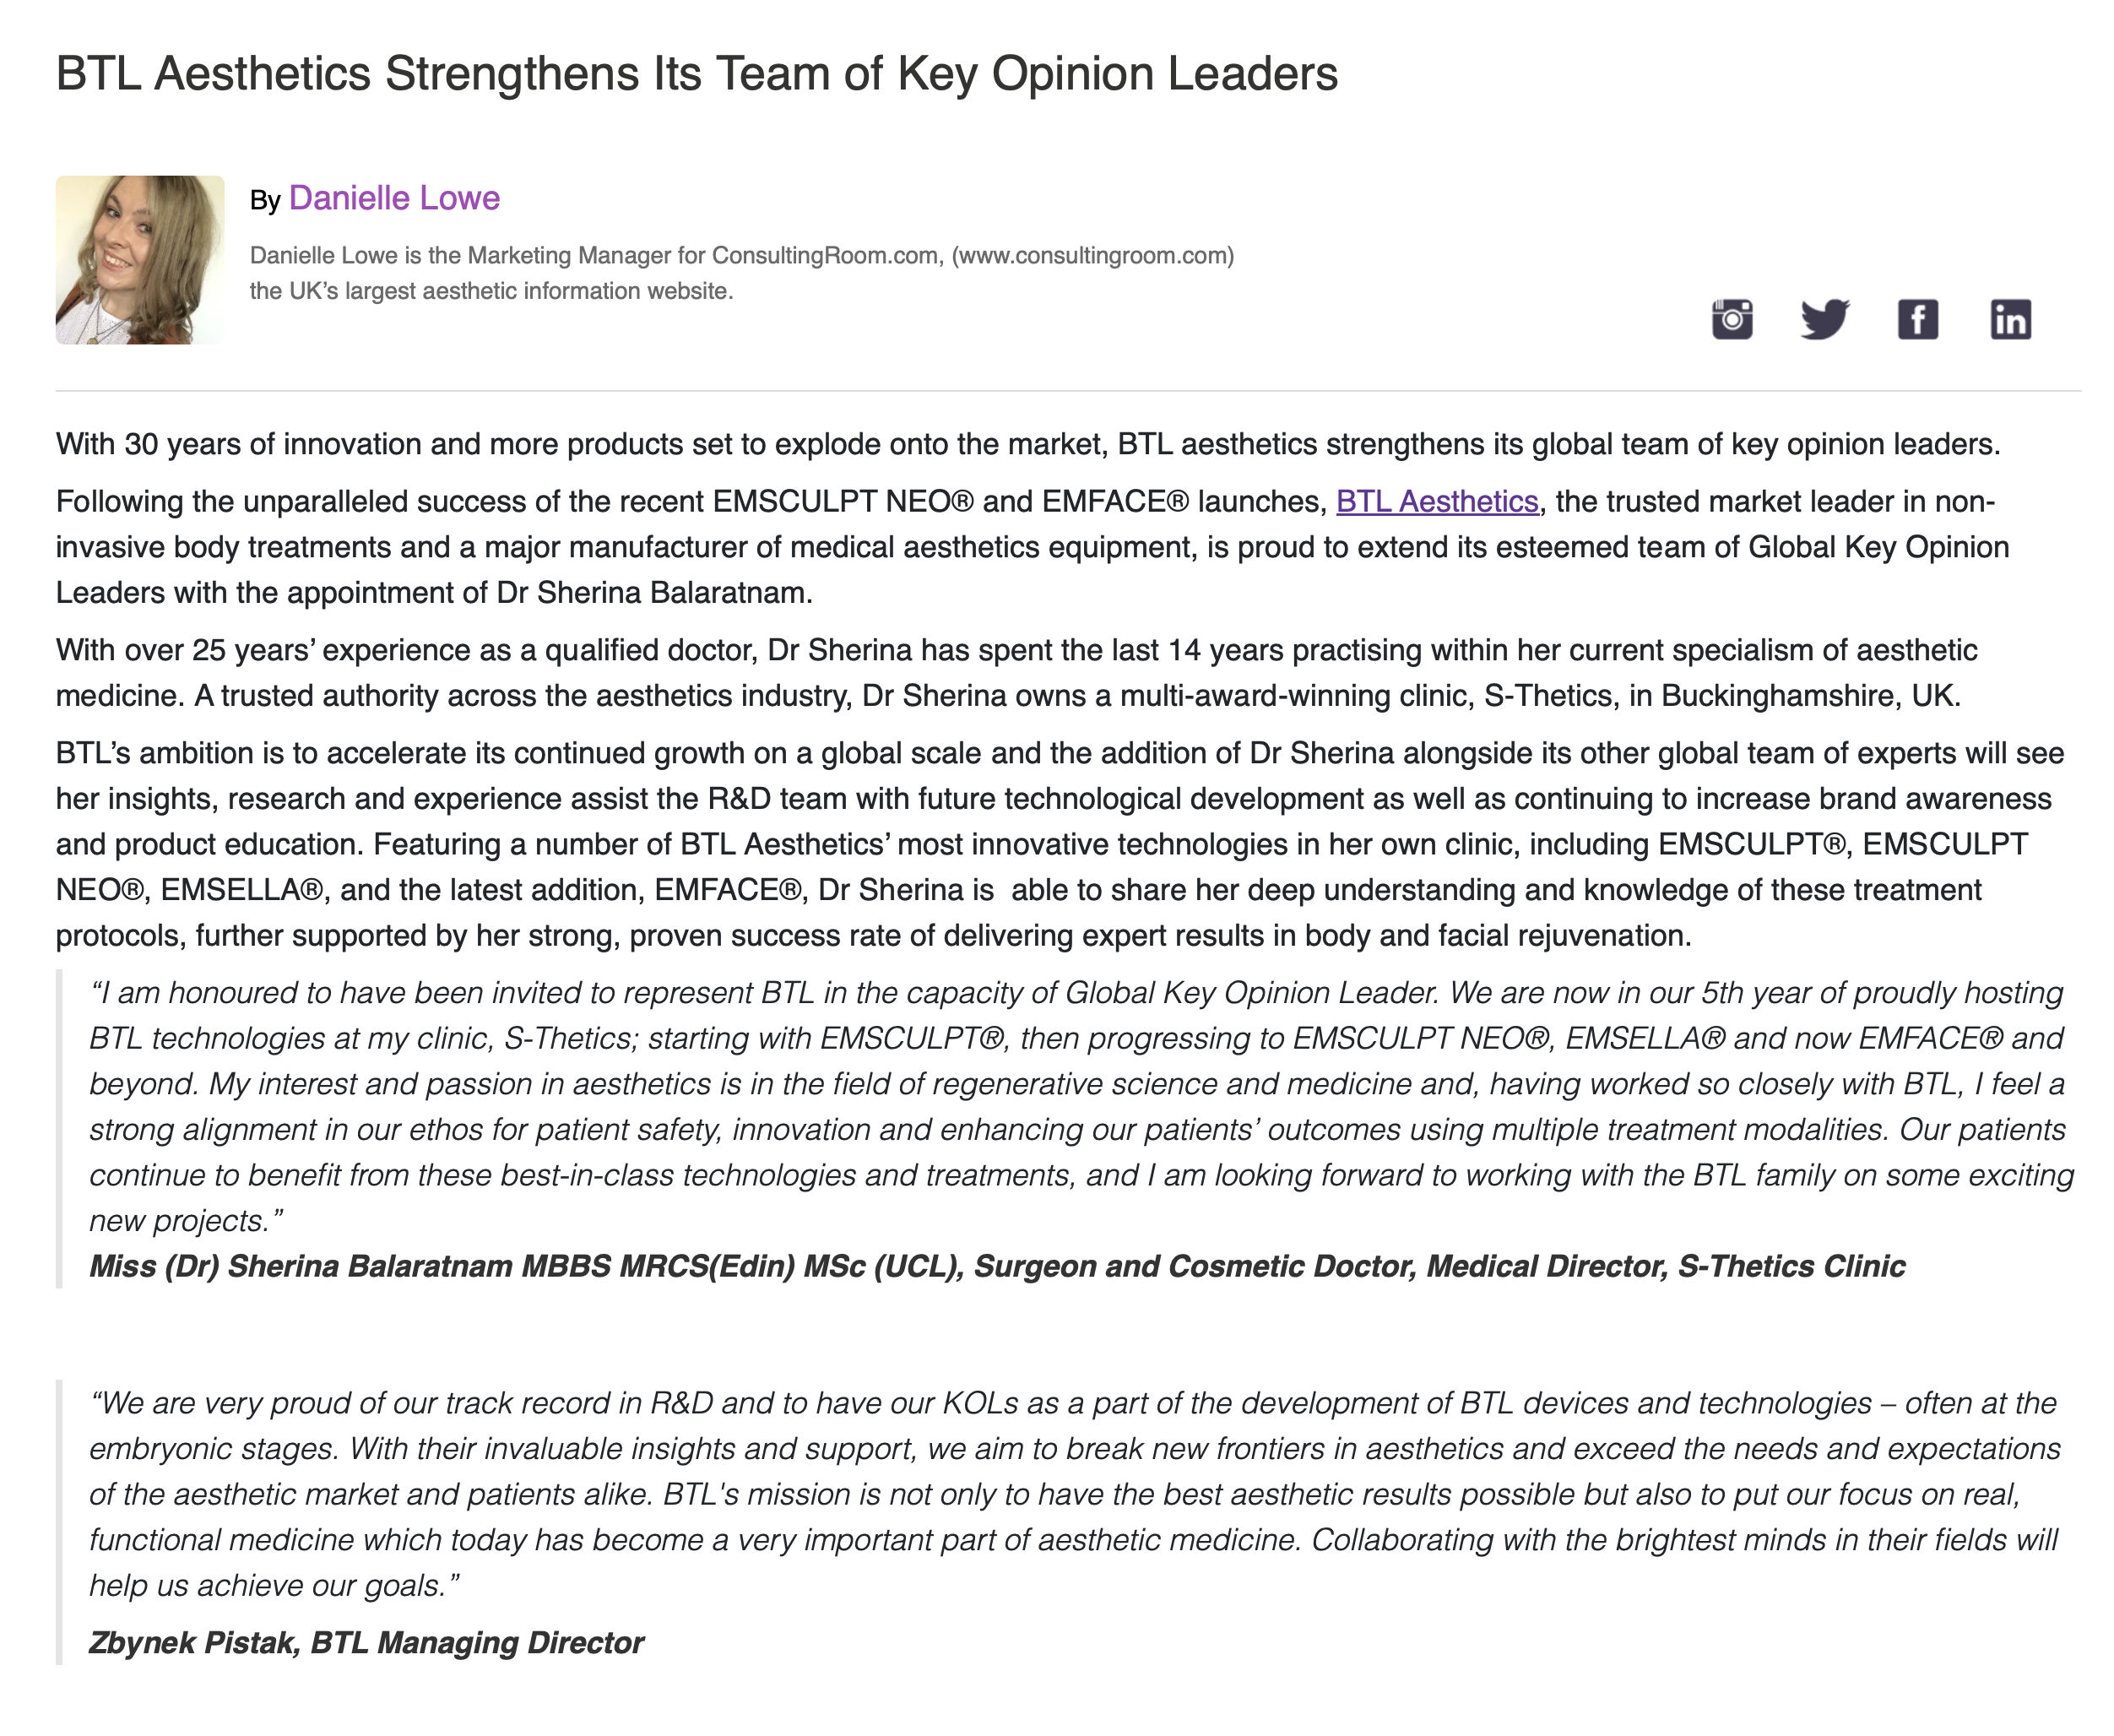Click the "By" label before the author name
Image resolution: width=2114 pixels, height=1736 pixels.
pos(265,201)
